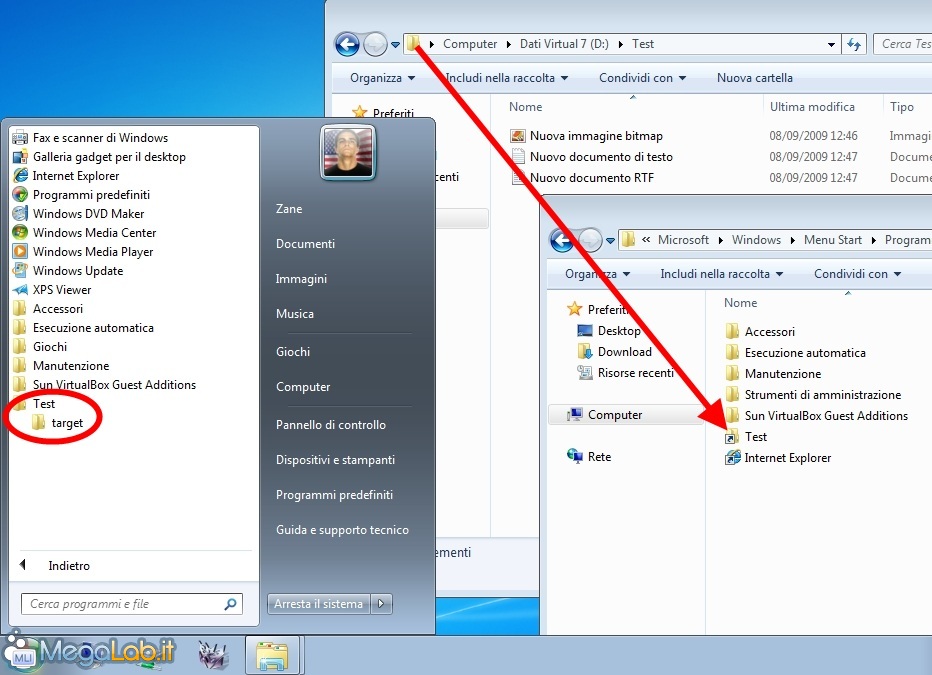
Task: Open address bar history dropdown in Test window
Action: click(x=831, y=45)
